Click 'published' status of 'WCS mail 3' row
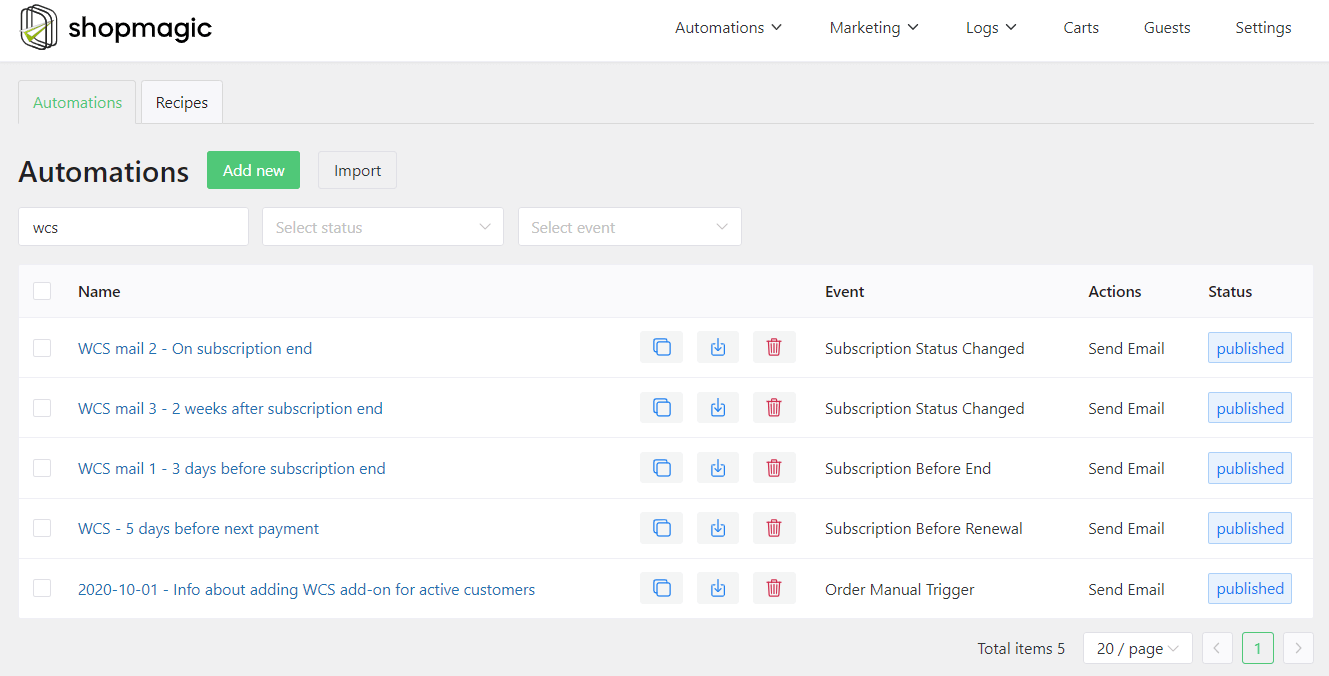The image size is (1329, 676). pos(1250,408)
